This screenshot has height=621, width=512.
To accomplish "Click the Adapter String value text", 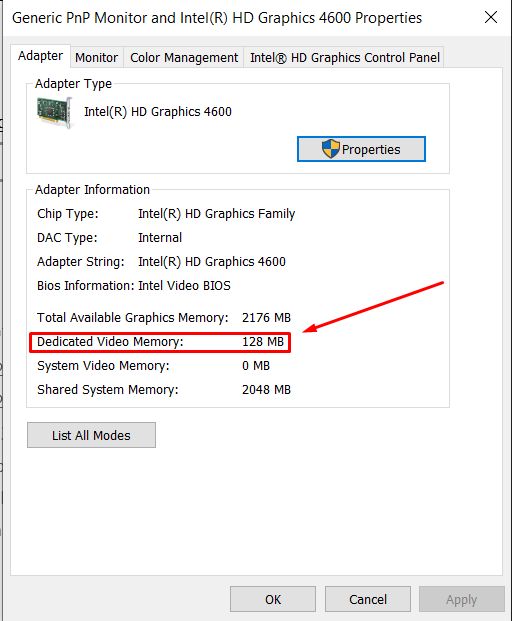I will [212, 262].
